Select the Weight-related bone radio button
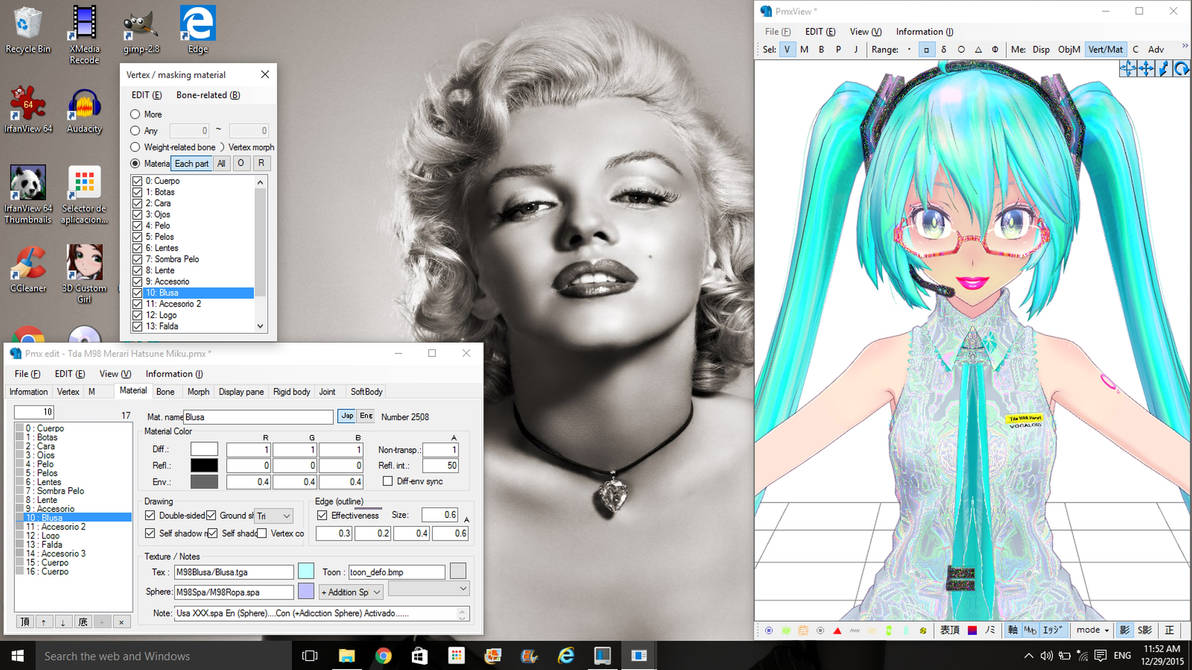 [135, 147]
